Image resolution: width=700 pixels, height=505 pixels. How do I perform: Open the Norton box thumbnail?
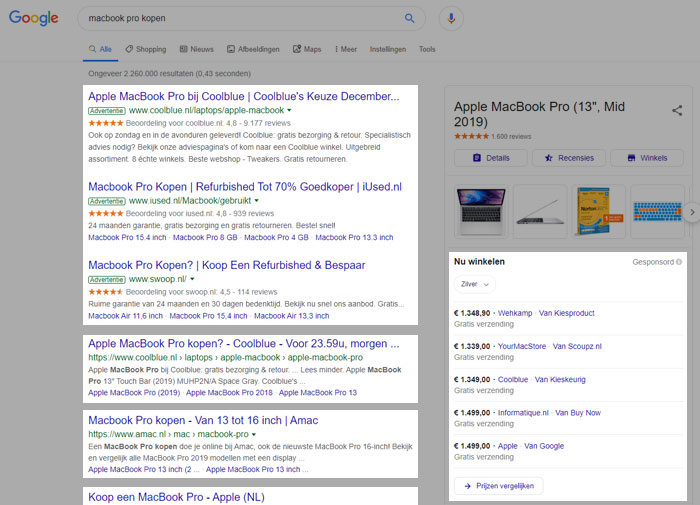(598, 212)
